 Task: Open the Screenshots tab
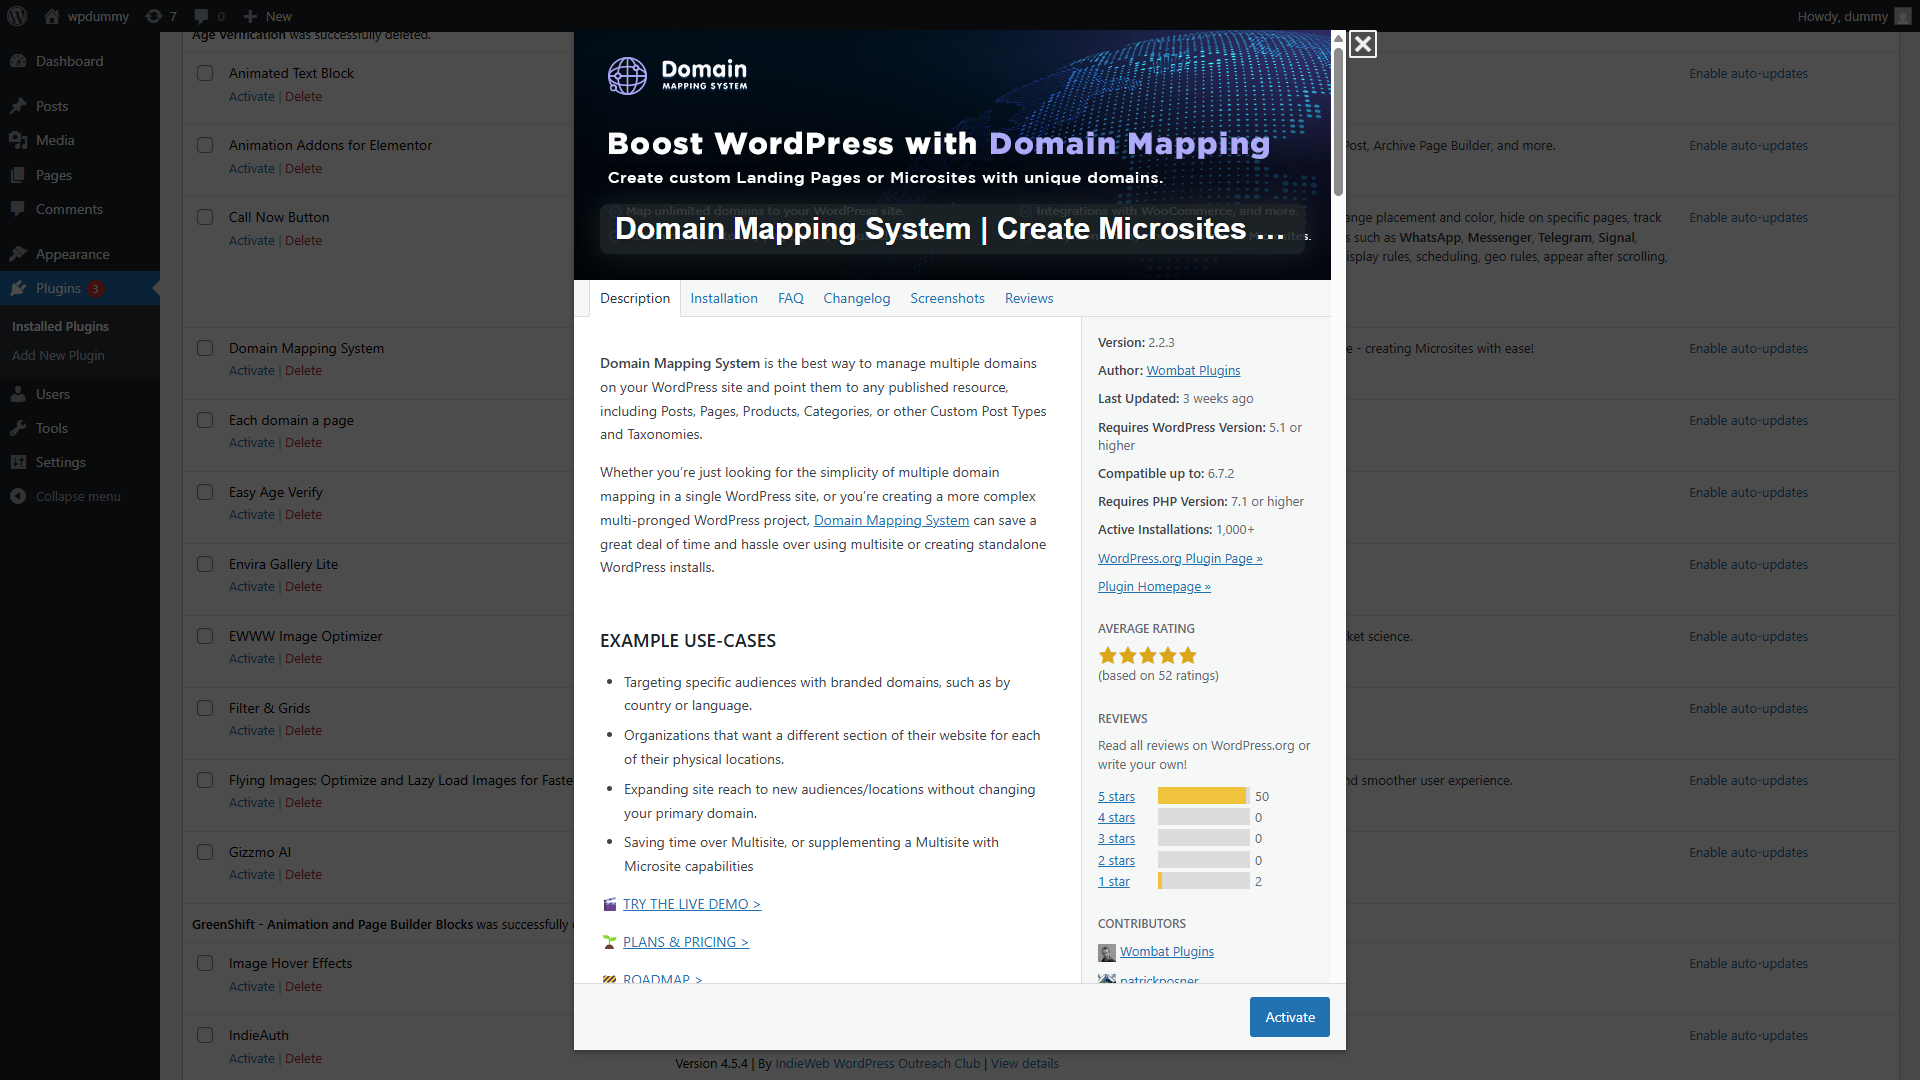(x=947, y=298)
